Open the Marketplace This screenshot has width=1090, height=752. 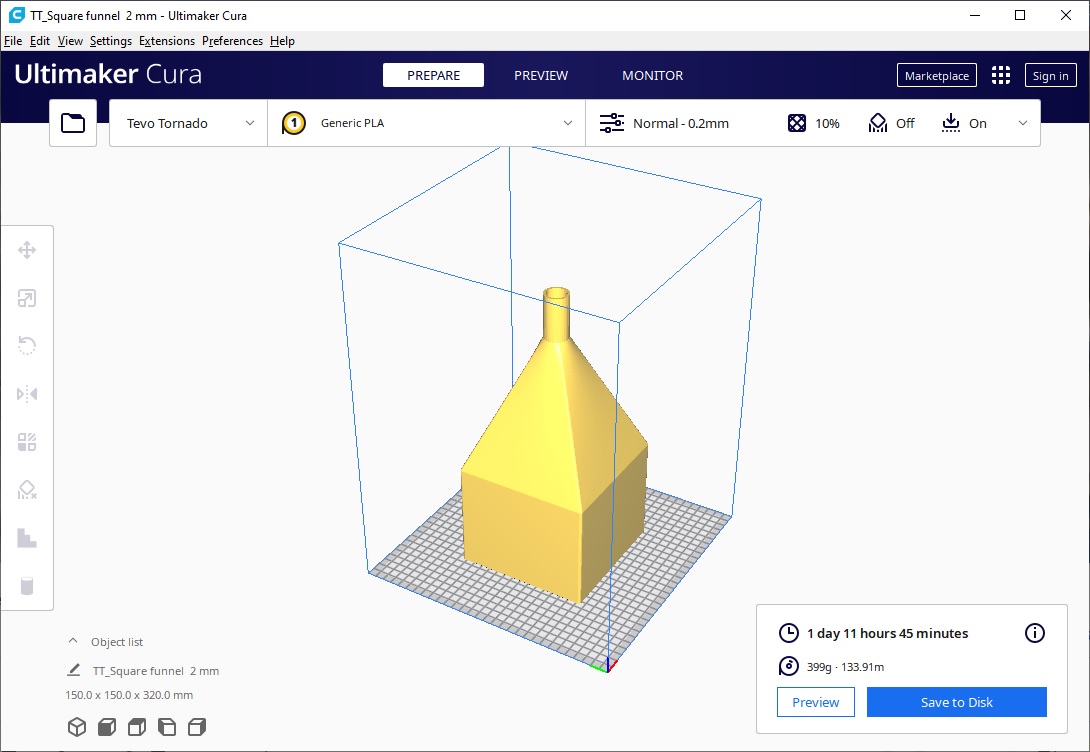click(x=936, y=76)
